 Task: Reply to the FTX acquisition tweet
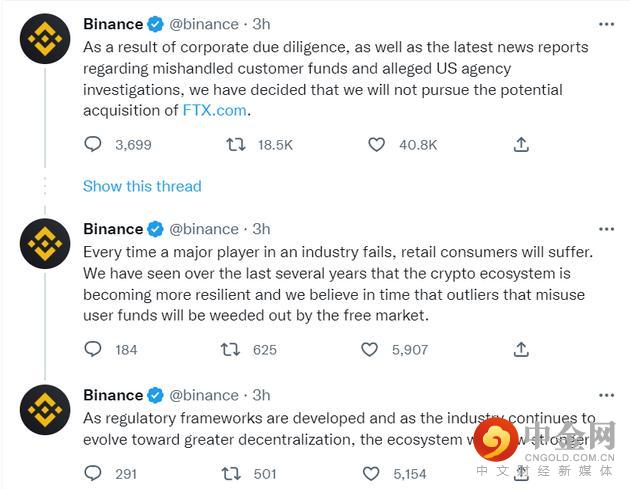[93, 144]
